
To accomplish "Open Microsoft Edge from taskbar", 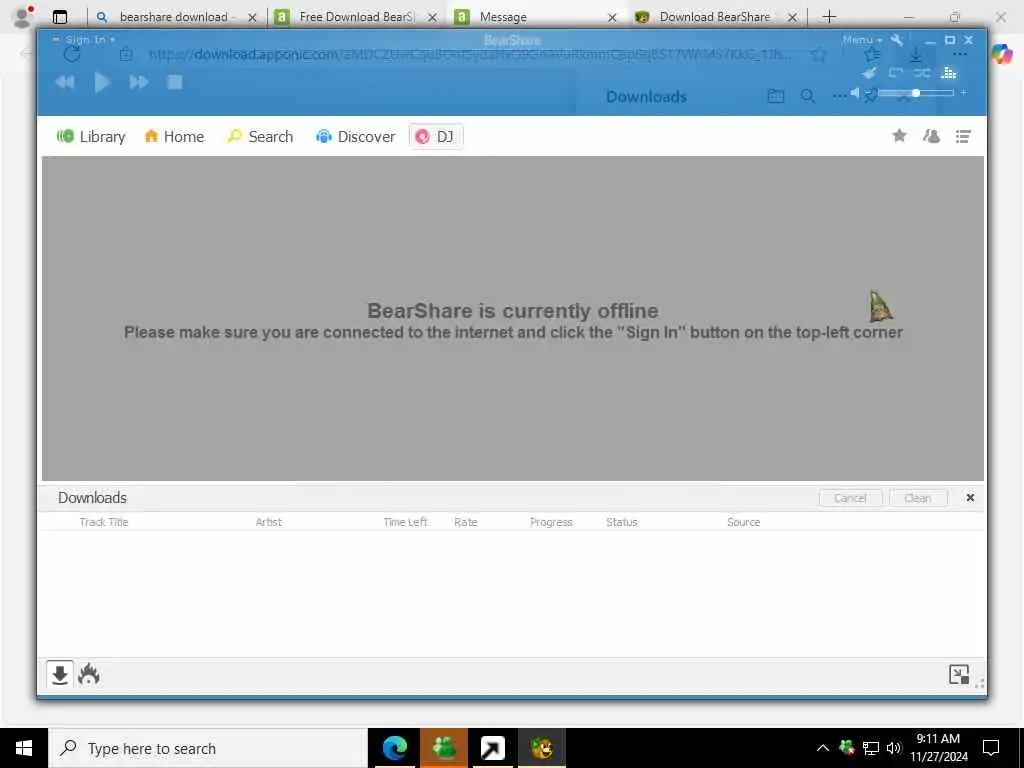I will click(x=394, y=748).
